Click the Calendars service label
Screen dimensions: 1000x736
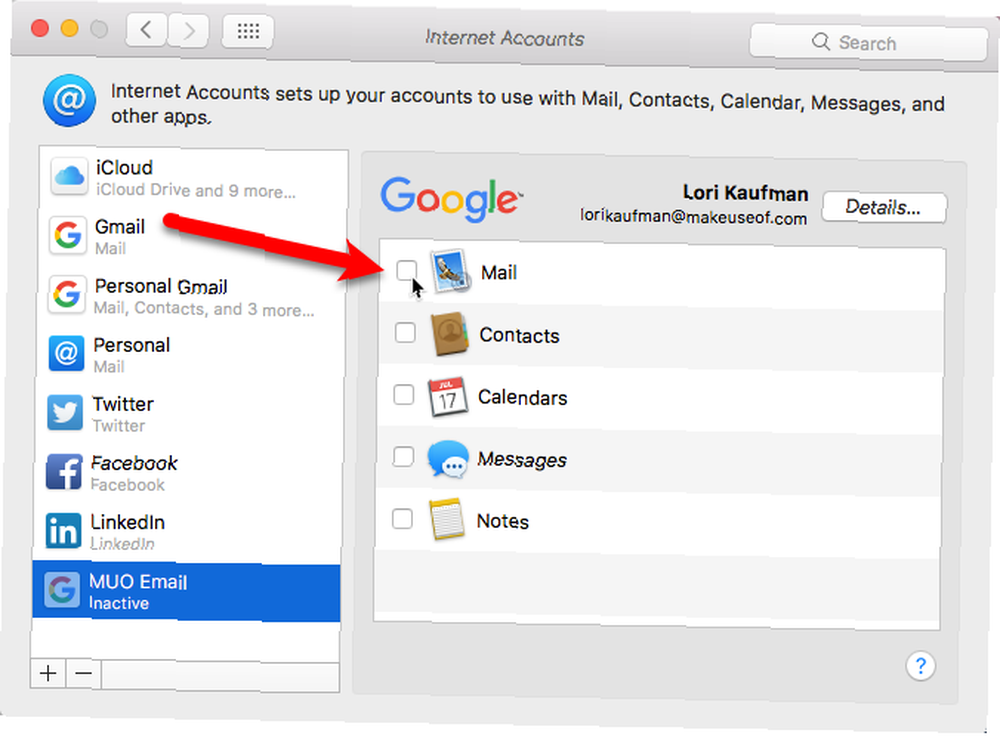pyautogui.click(x=522, y=397)
